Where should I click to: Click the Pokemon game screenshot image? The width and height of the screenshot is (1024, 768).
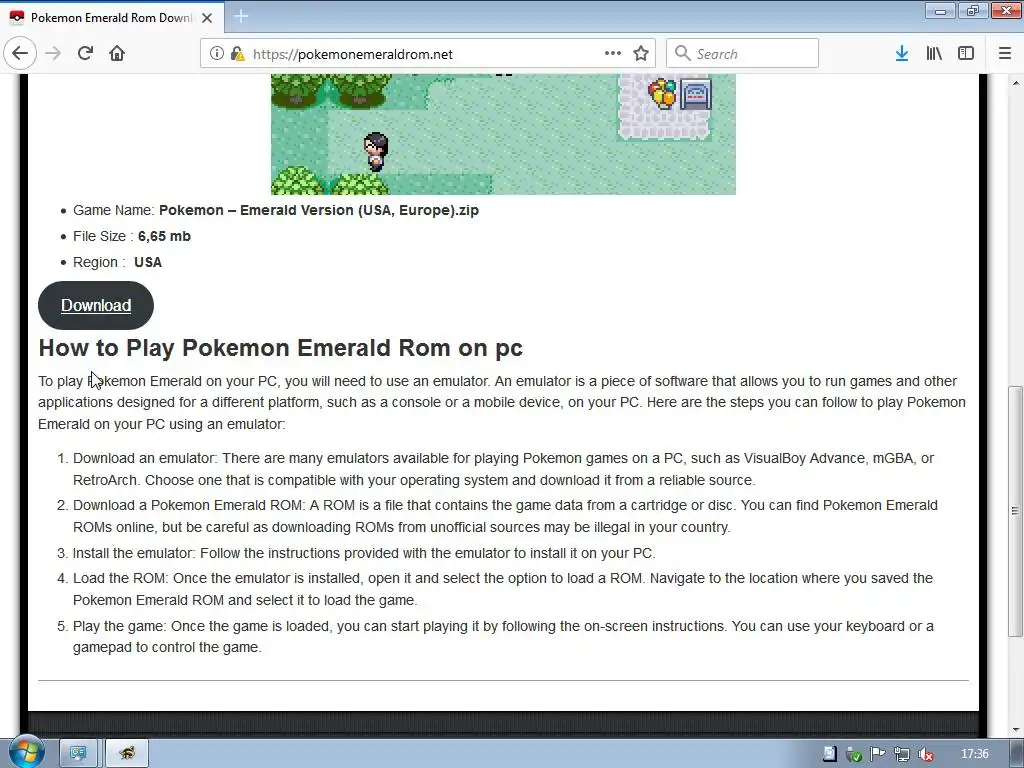504,134
